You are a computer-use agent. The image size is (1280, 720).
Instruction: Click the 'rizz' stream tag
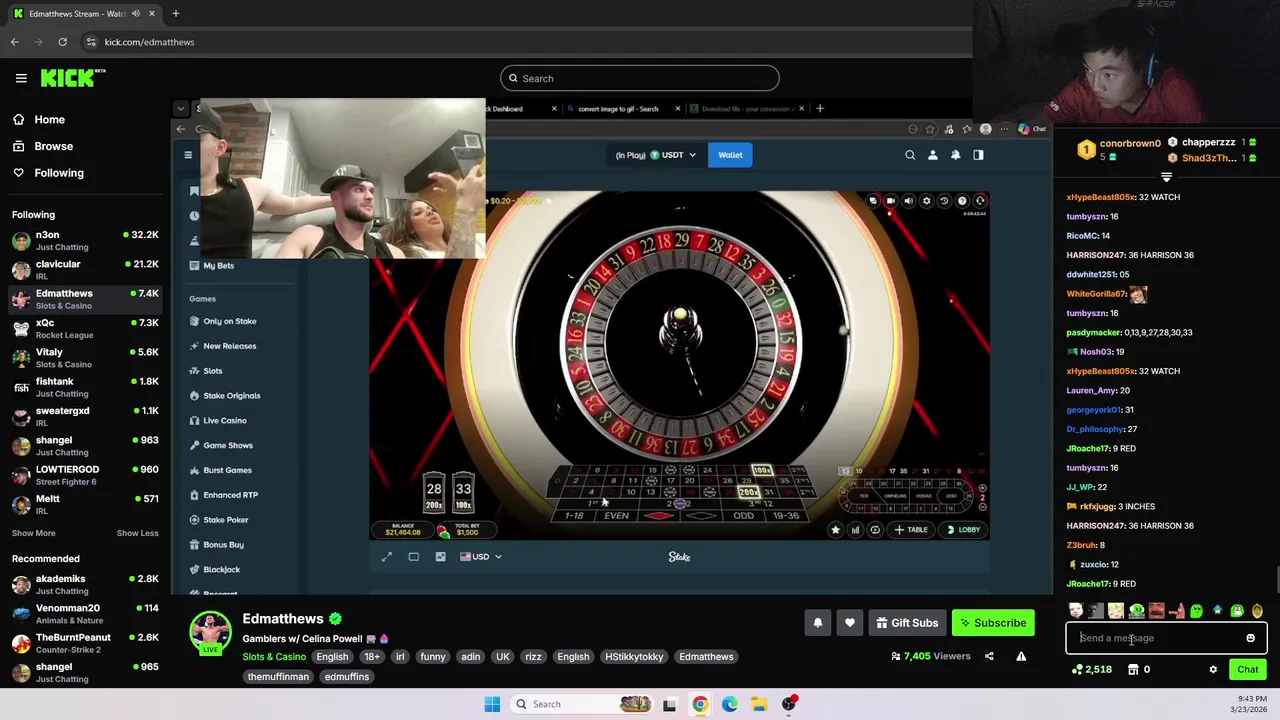[533, 657]
